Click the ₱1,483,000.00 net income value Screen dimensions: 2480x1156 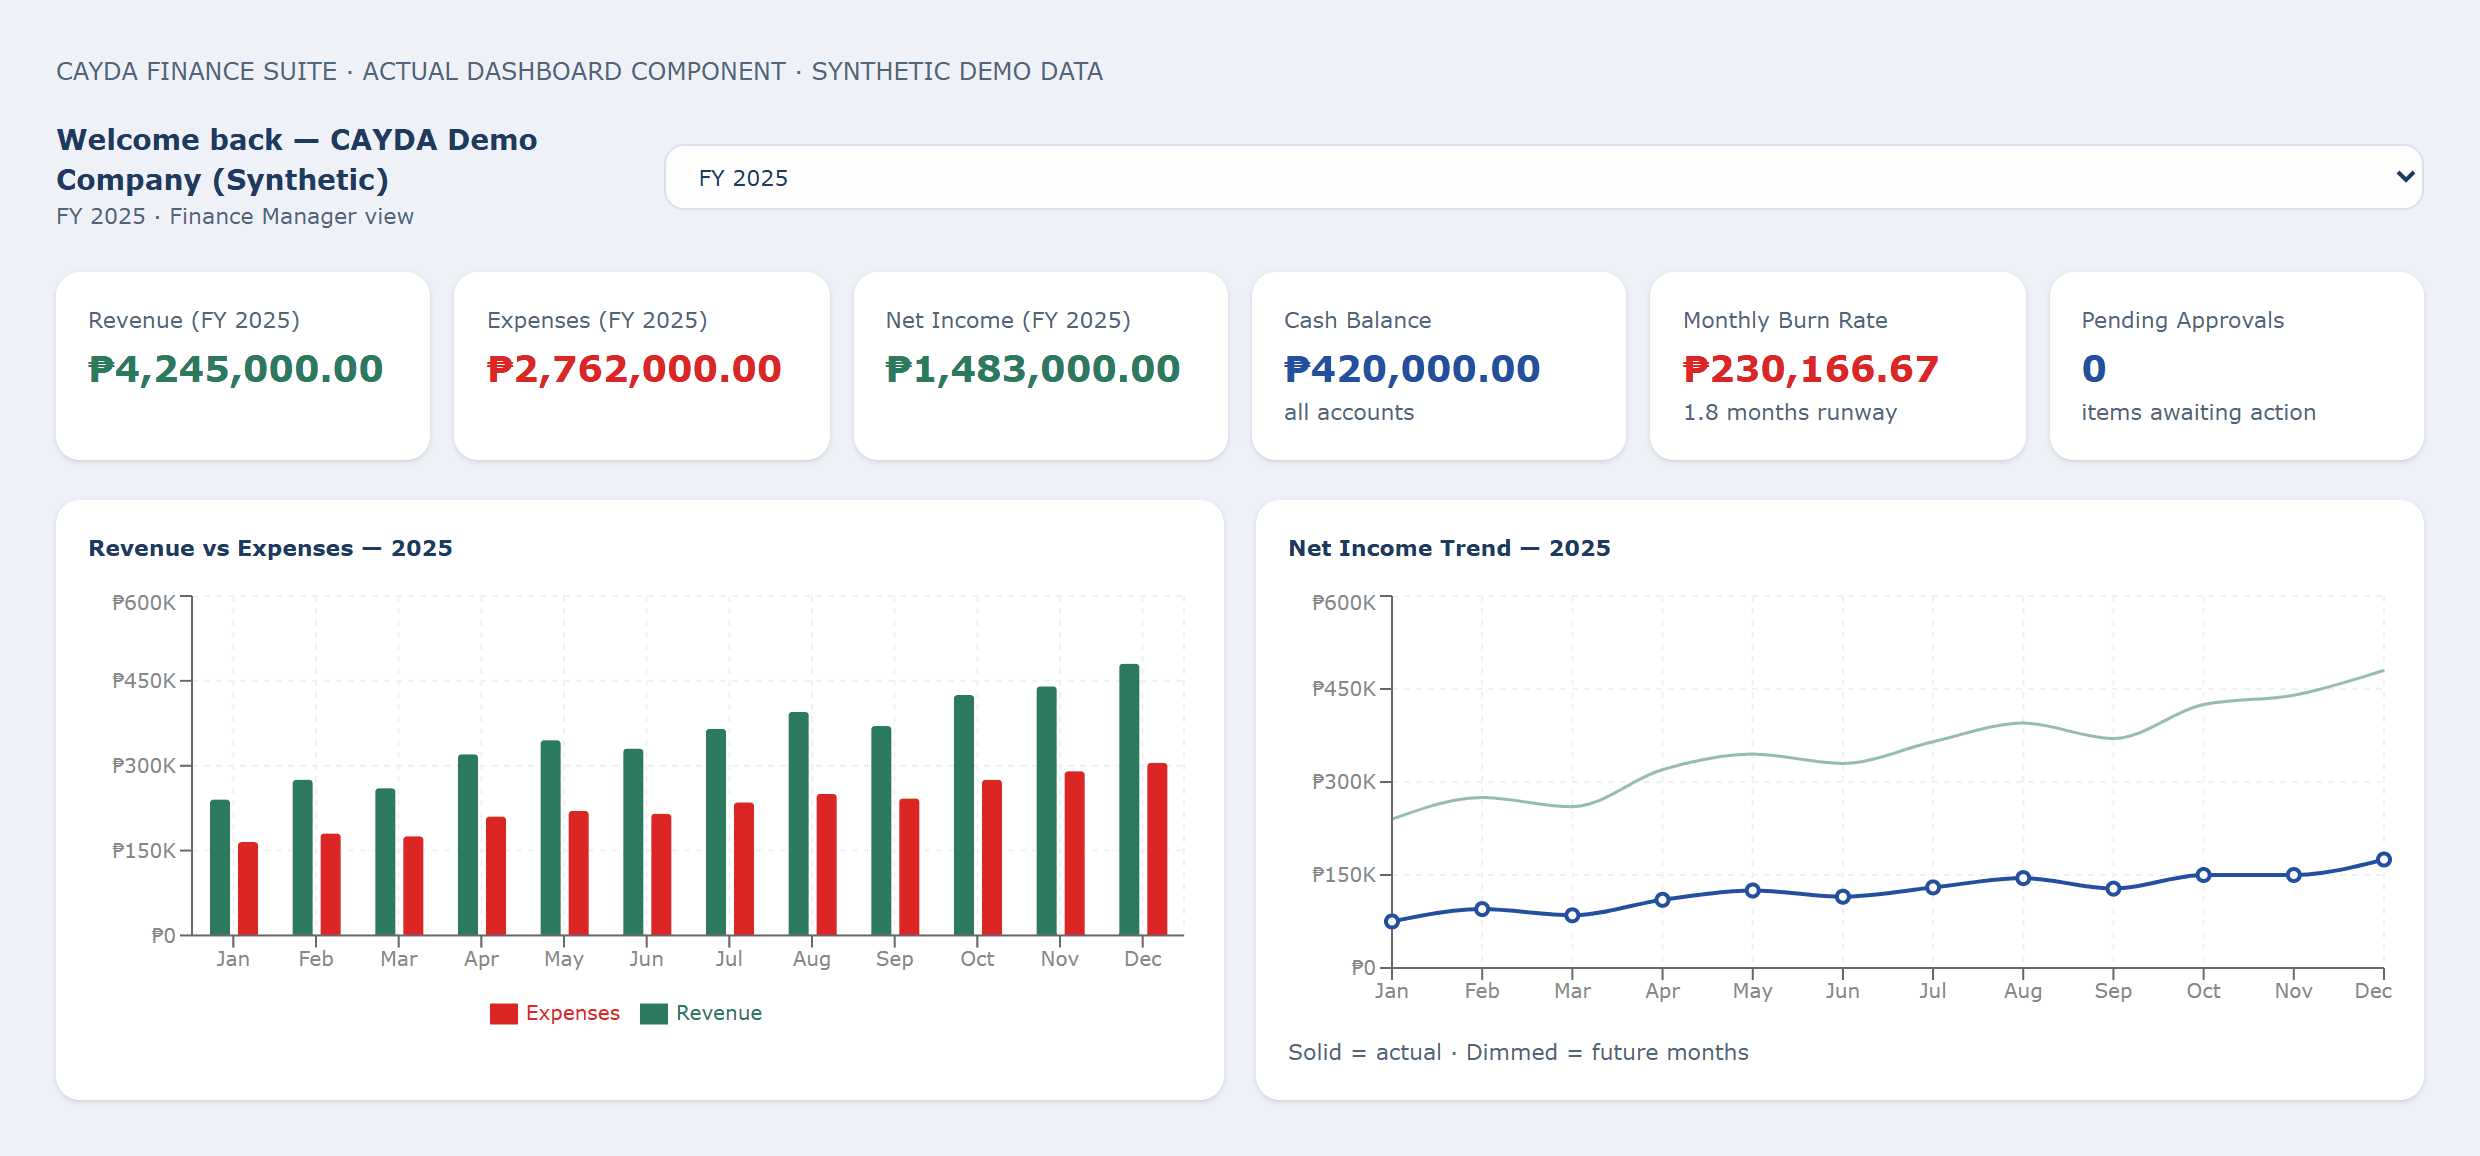(x=1033, y=369)
